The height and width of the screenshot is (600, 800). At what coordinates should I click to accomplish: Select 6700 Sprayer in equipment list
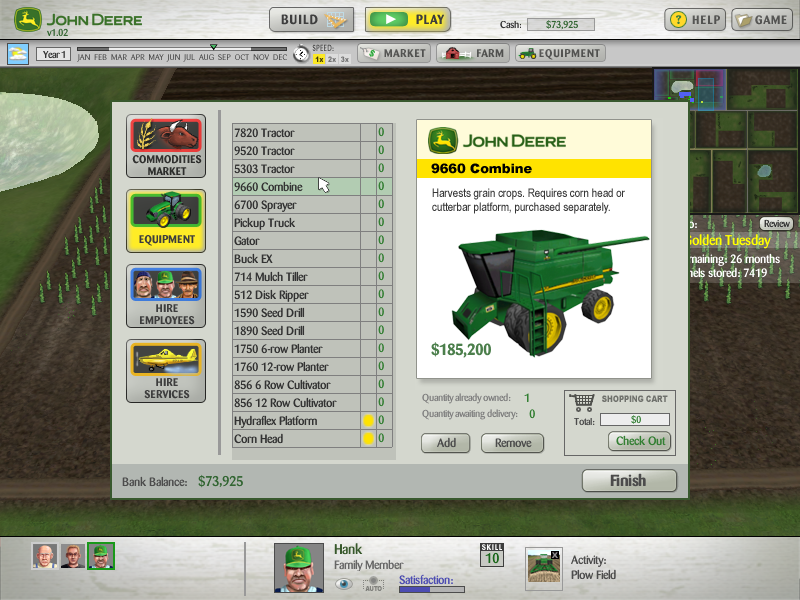click(x=312, y=205)
